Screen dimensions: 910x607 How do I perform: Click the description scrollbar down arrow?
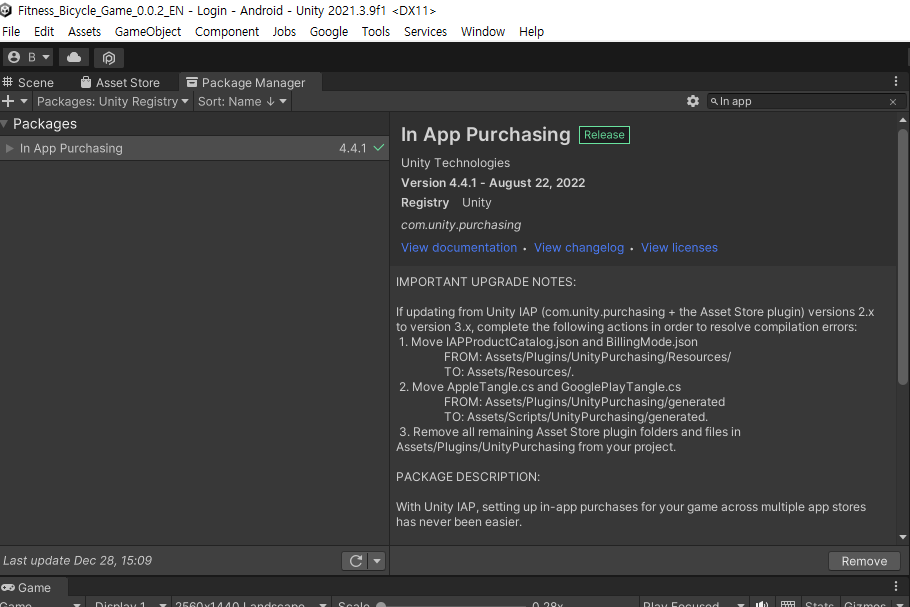[902, 537]
